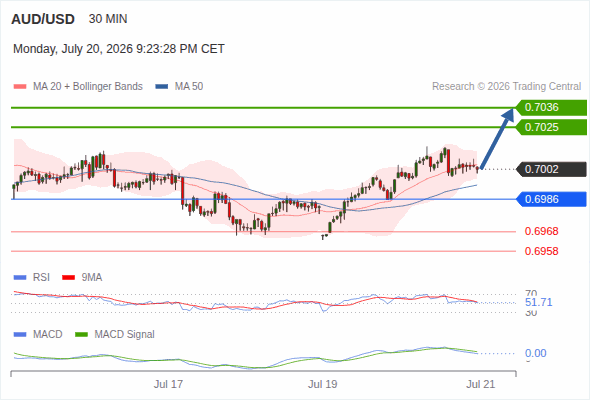Click the AUD/USD chart title
590x400 pixels.
[43, 19]
